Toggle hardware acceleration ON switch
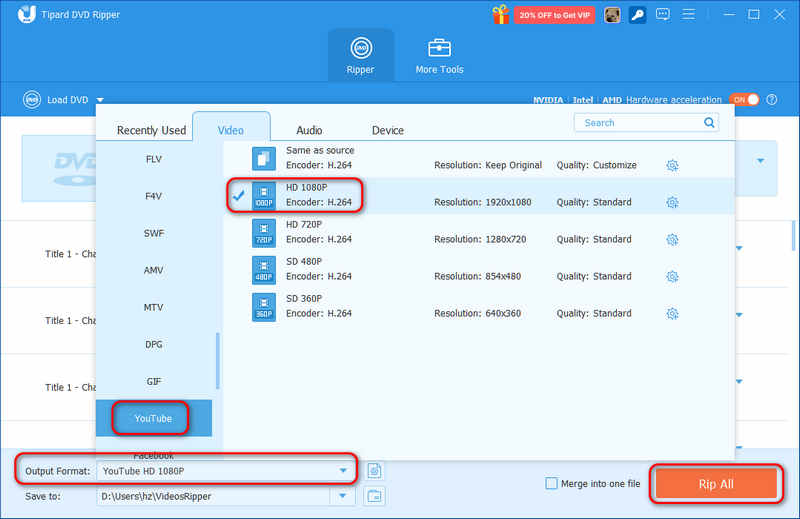The width and height of the screenshot is (800, 519). pos(744,100)
